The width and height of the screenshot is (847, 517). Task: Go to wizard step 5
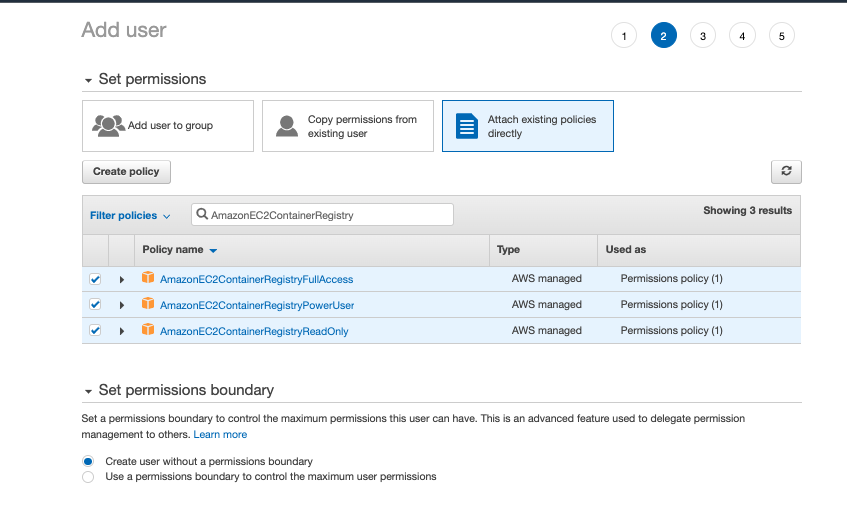pyautogui.click(x=782, y=36)
